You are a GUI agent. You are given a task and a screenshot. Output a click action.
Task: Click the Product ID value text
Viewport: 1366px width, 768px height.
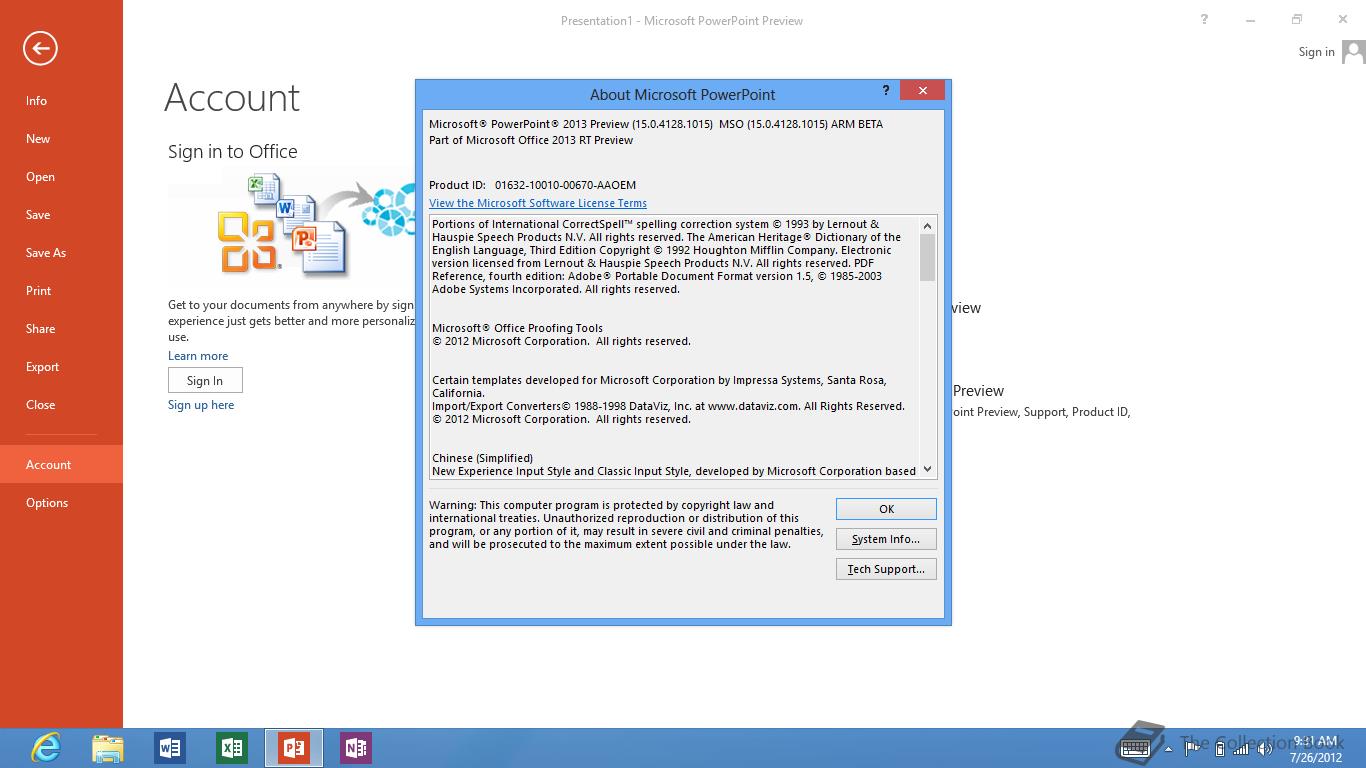pos(565,185)
